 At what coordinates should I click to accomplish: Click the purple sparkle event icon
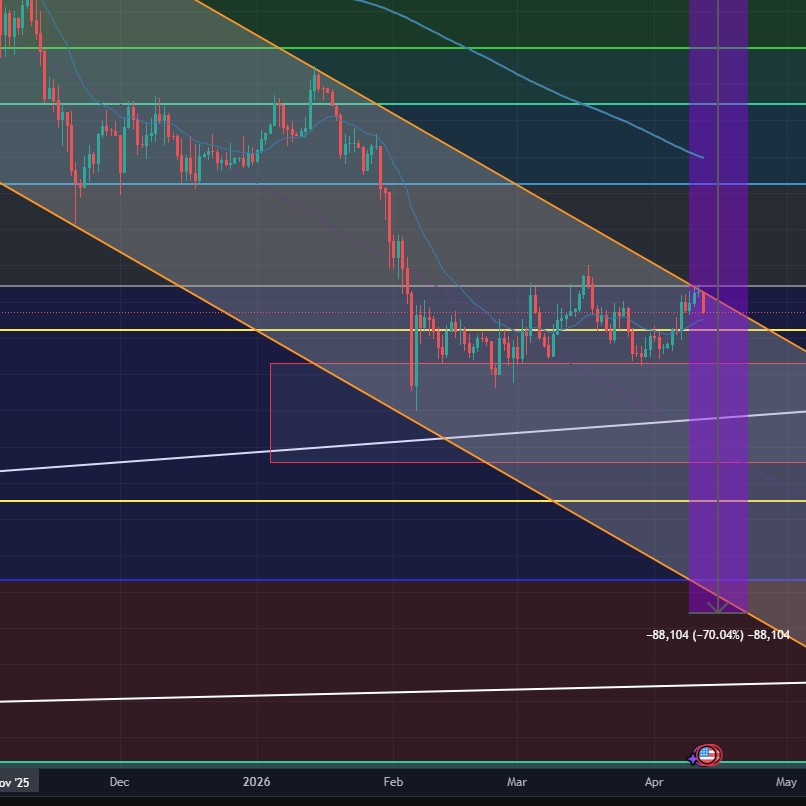click(x=693, y=758)
